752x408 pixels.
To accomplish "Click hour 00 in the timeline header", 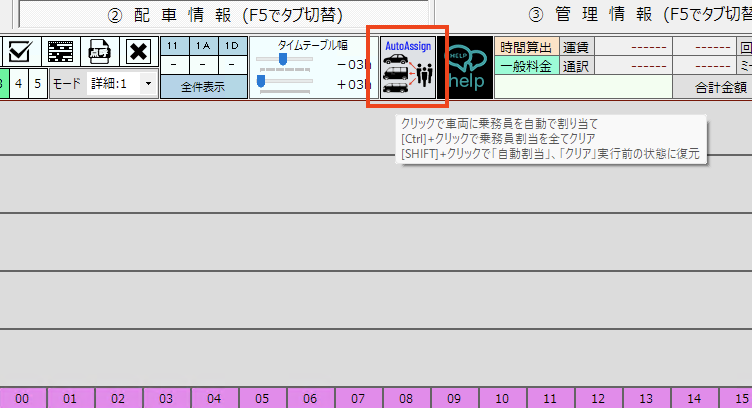I will (23, 398).
